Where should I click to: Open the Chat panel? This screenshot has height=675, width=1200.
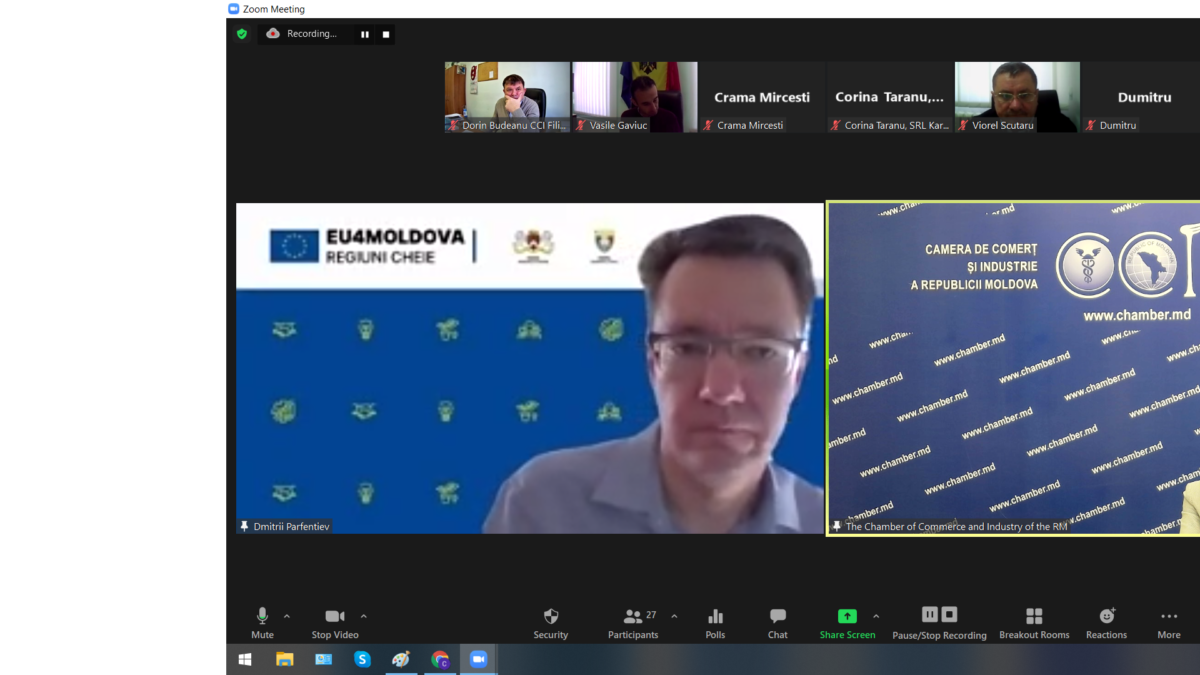point(778,622)
